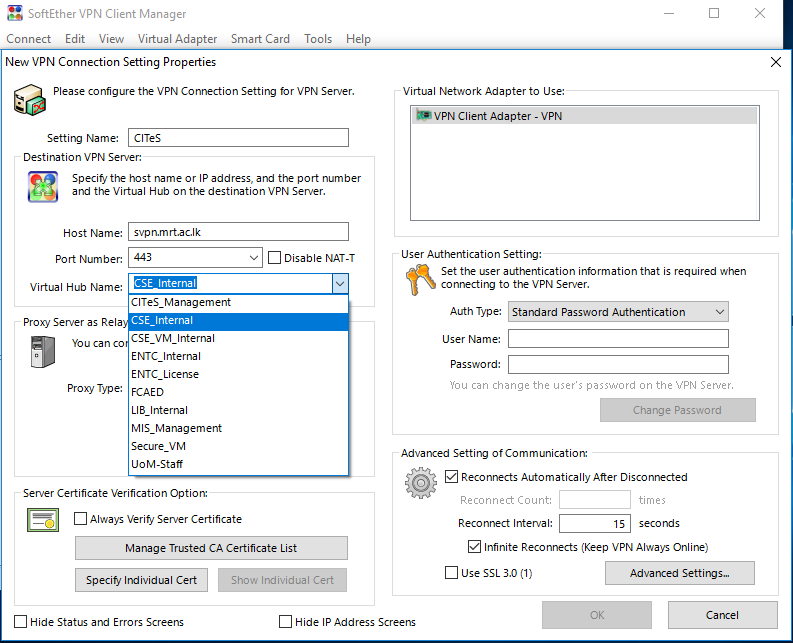Click Show Individual Cert button

pyautogui.click(x=282, y=580)
